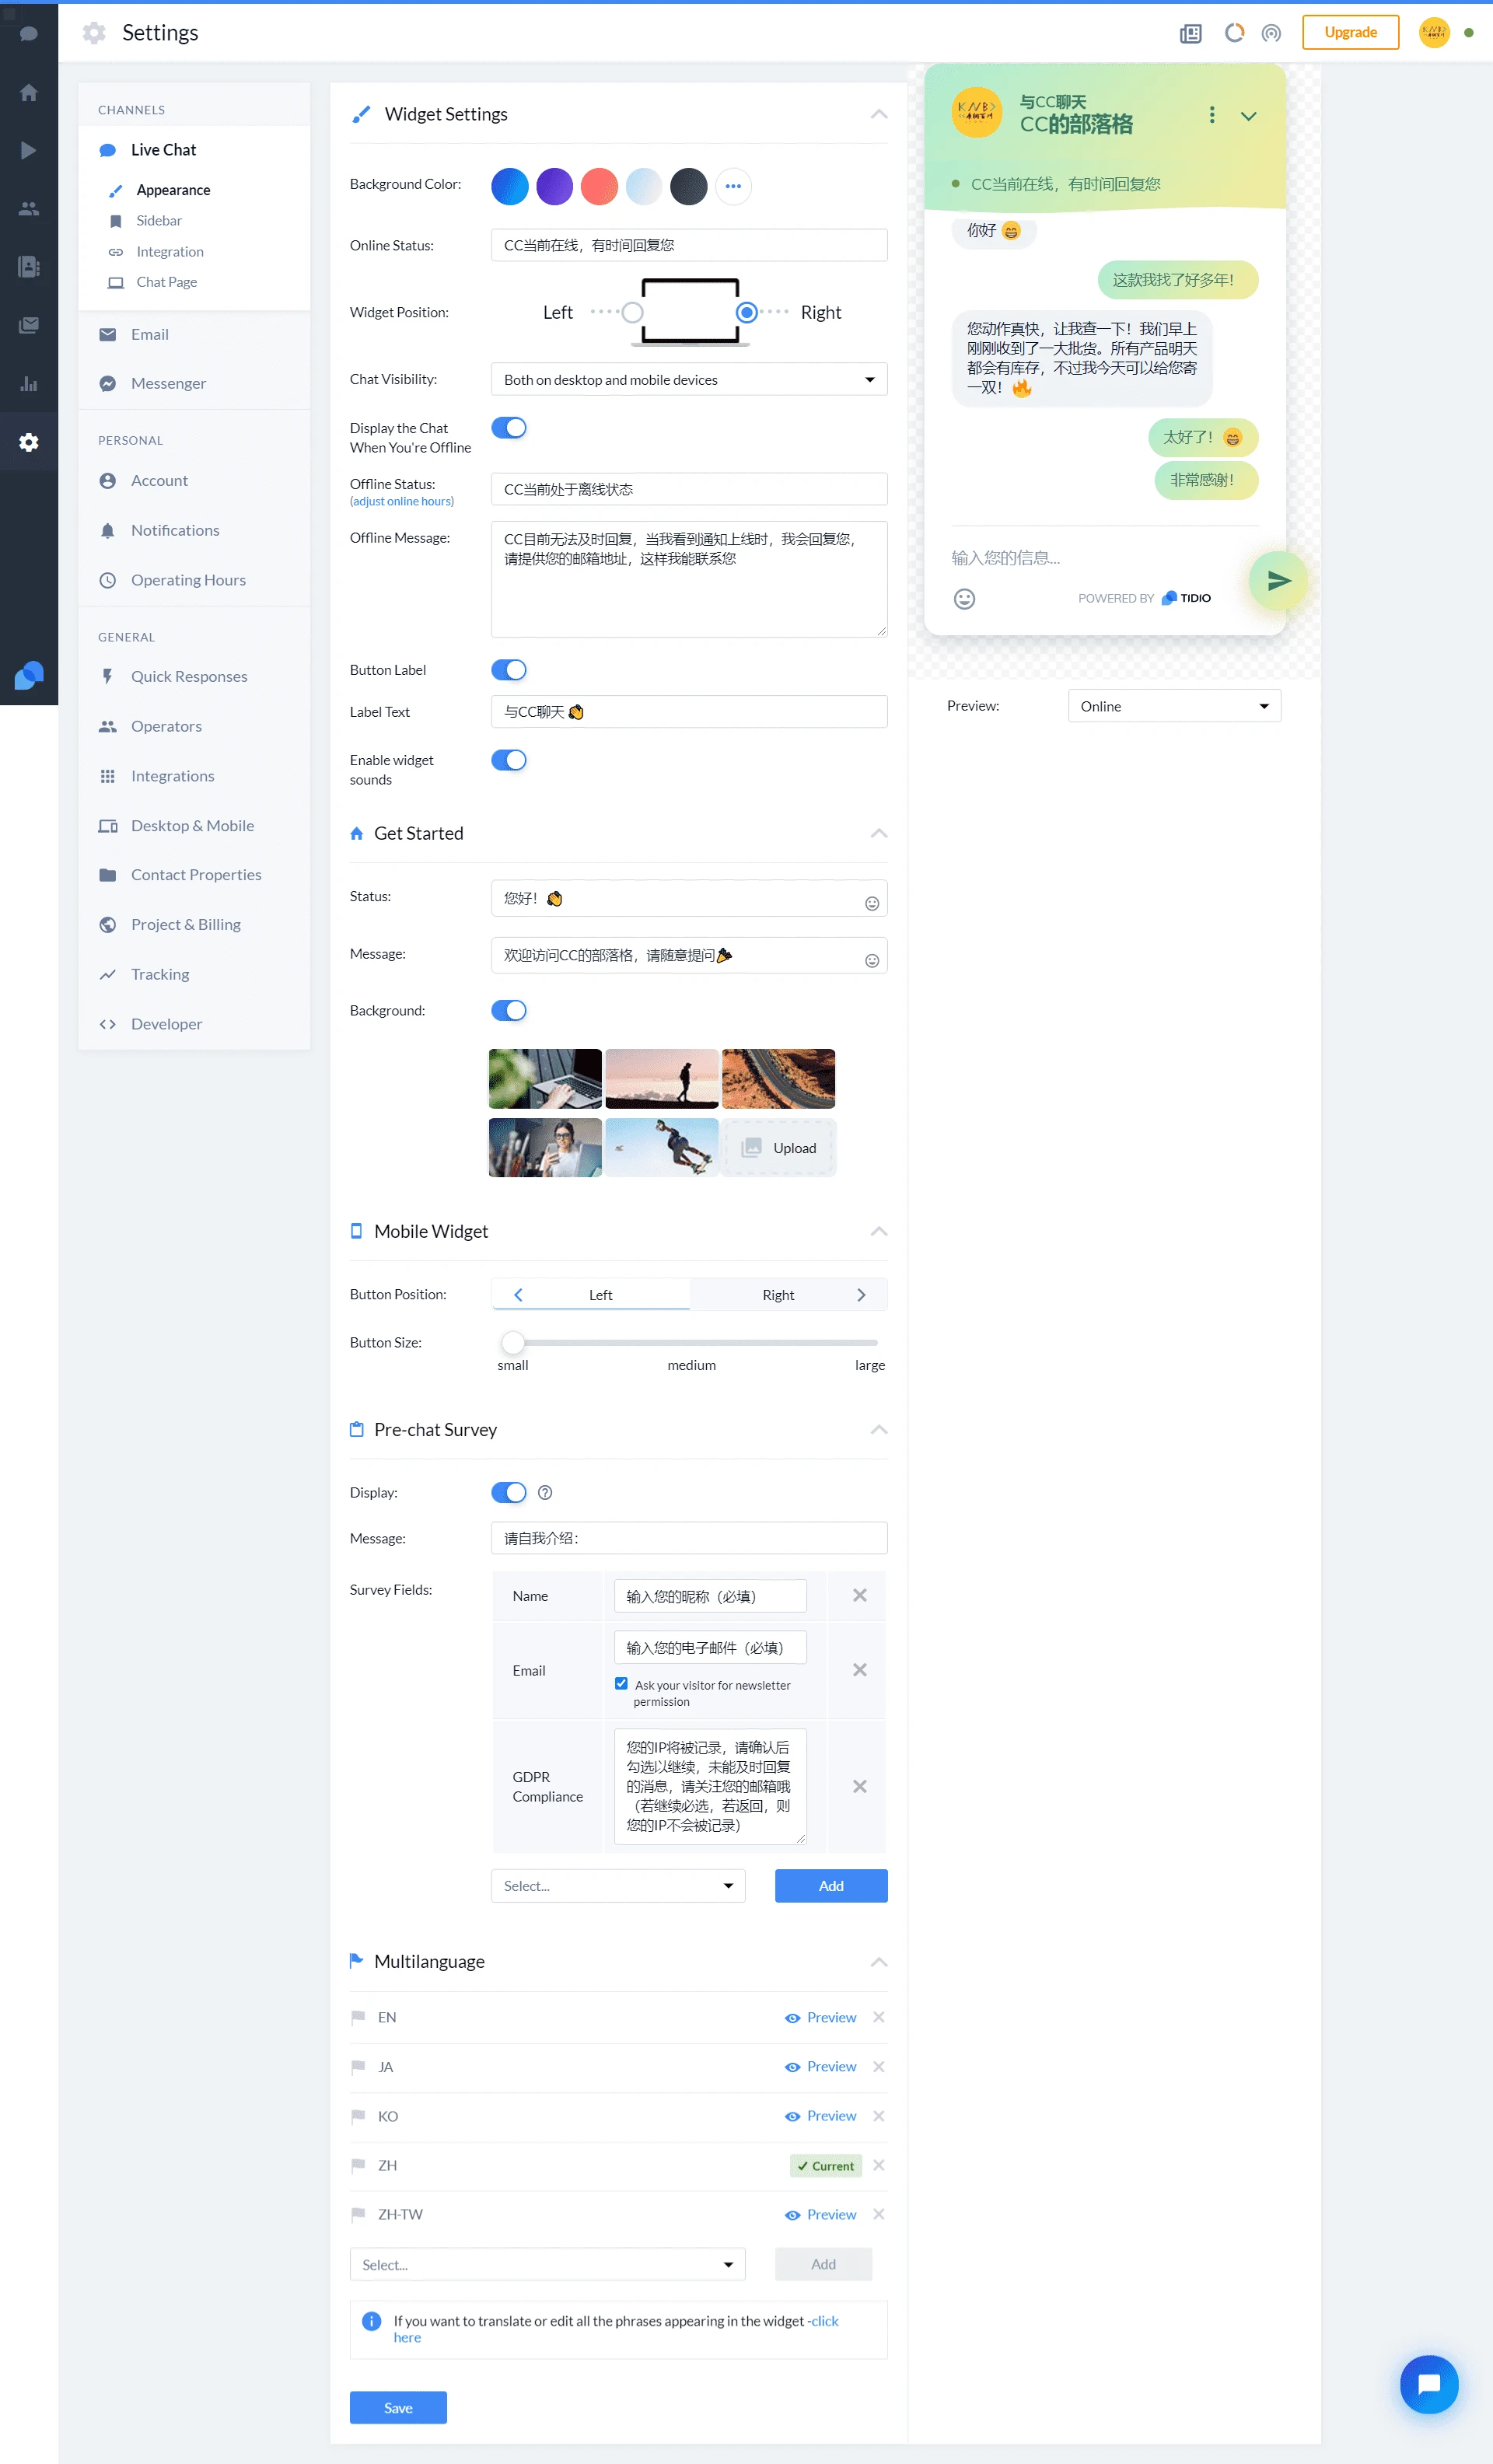Click the emoji smiley in chat preview
The width and height of the screenshot is (1493, 2464).
pyautogui.click(x=964, y=599)
